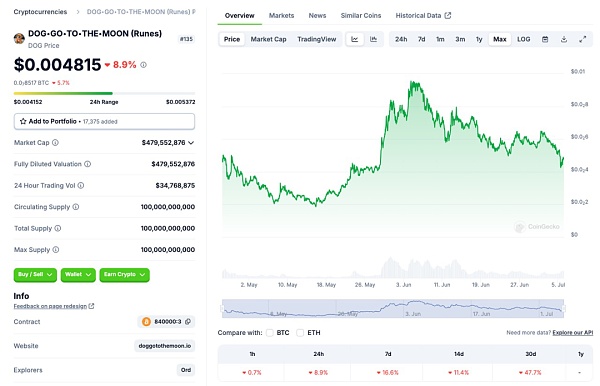600x386 pixels.
Task: Switch to the Markets tab
Action: [281, 16]
